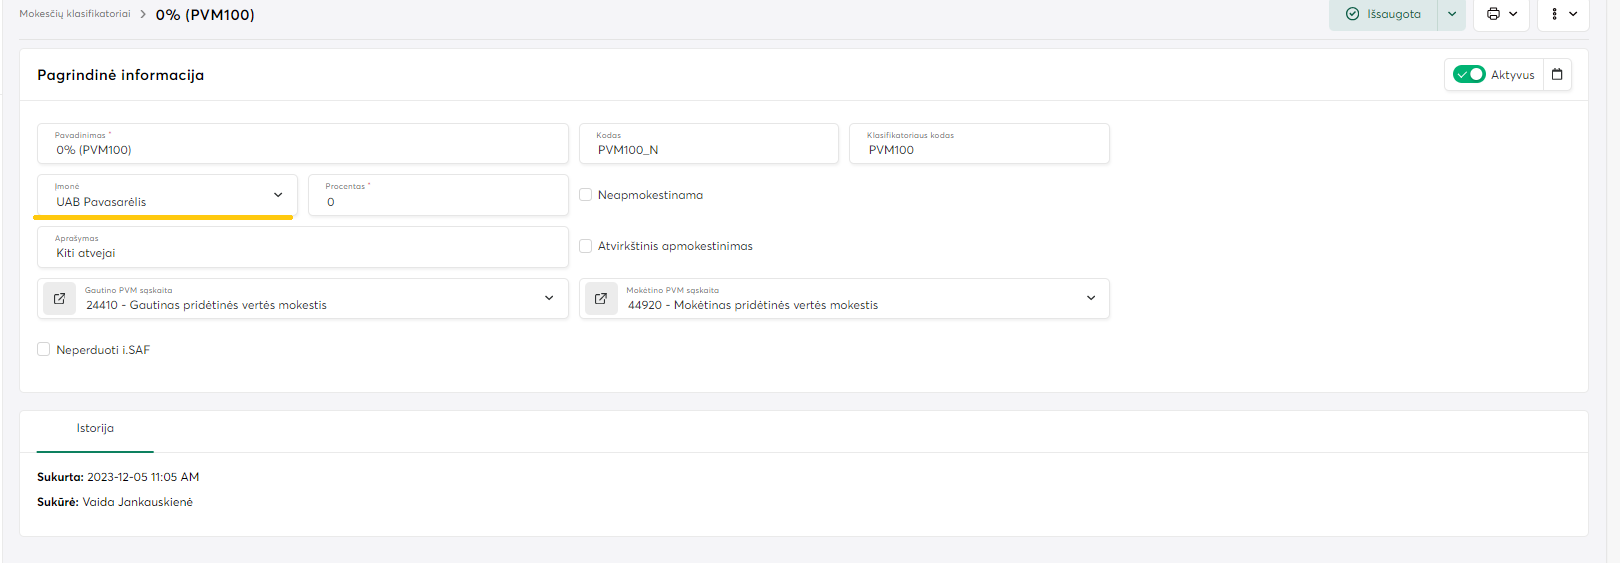Open the Mokėtina PVM sąskaita external link icon

pos(601,299)
